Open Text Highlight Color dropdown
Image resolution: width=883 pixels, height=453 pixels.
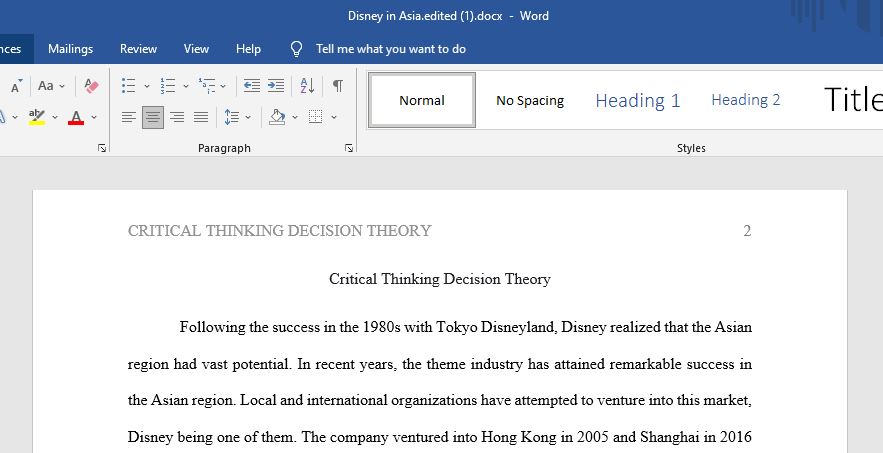55,117
